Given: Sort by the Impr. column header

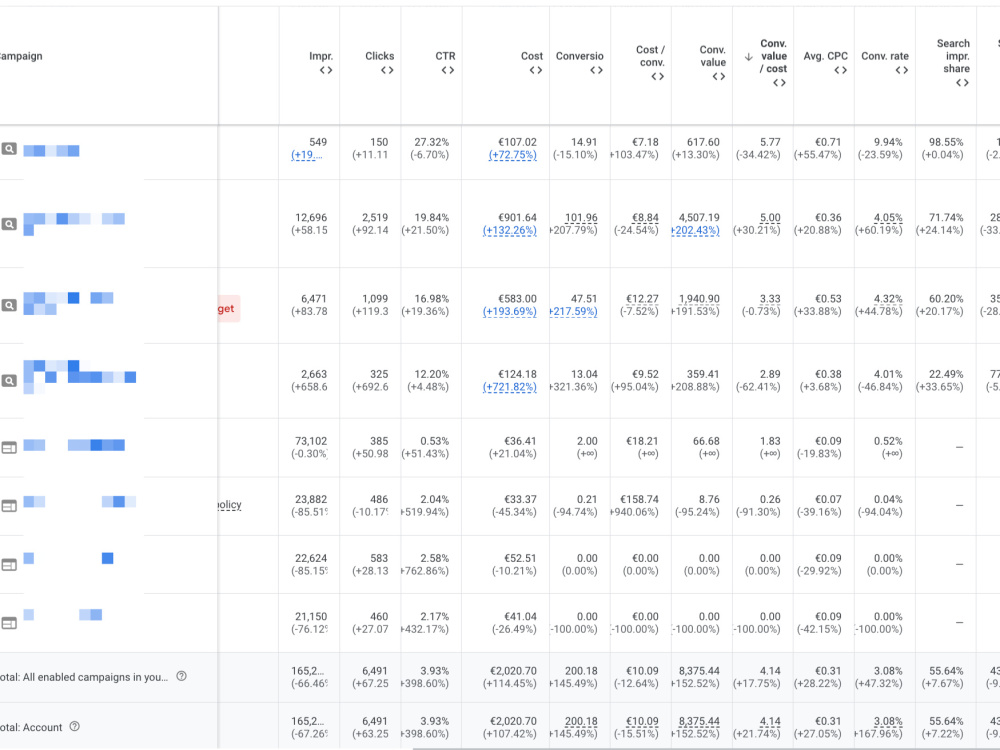Looking at the screenshot, I should pyautogui.click(x=321, y=56).
